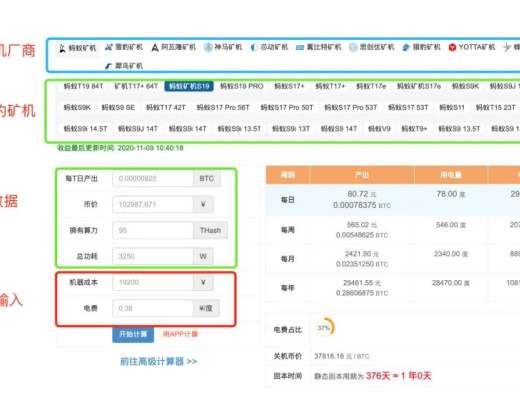The image size is (520, 400).
Task: Click the 每周 row label
Action: tap(288, 230)
